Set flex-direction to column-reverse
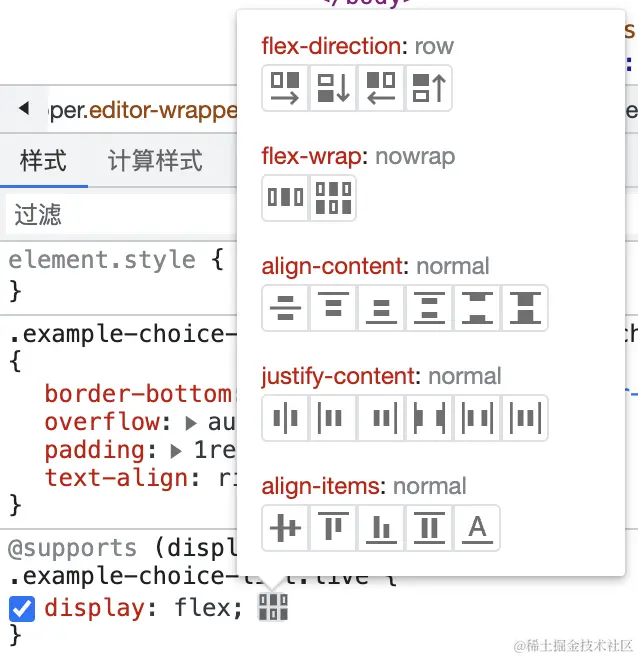The image size is (638, 658). [x=429, y=88]
